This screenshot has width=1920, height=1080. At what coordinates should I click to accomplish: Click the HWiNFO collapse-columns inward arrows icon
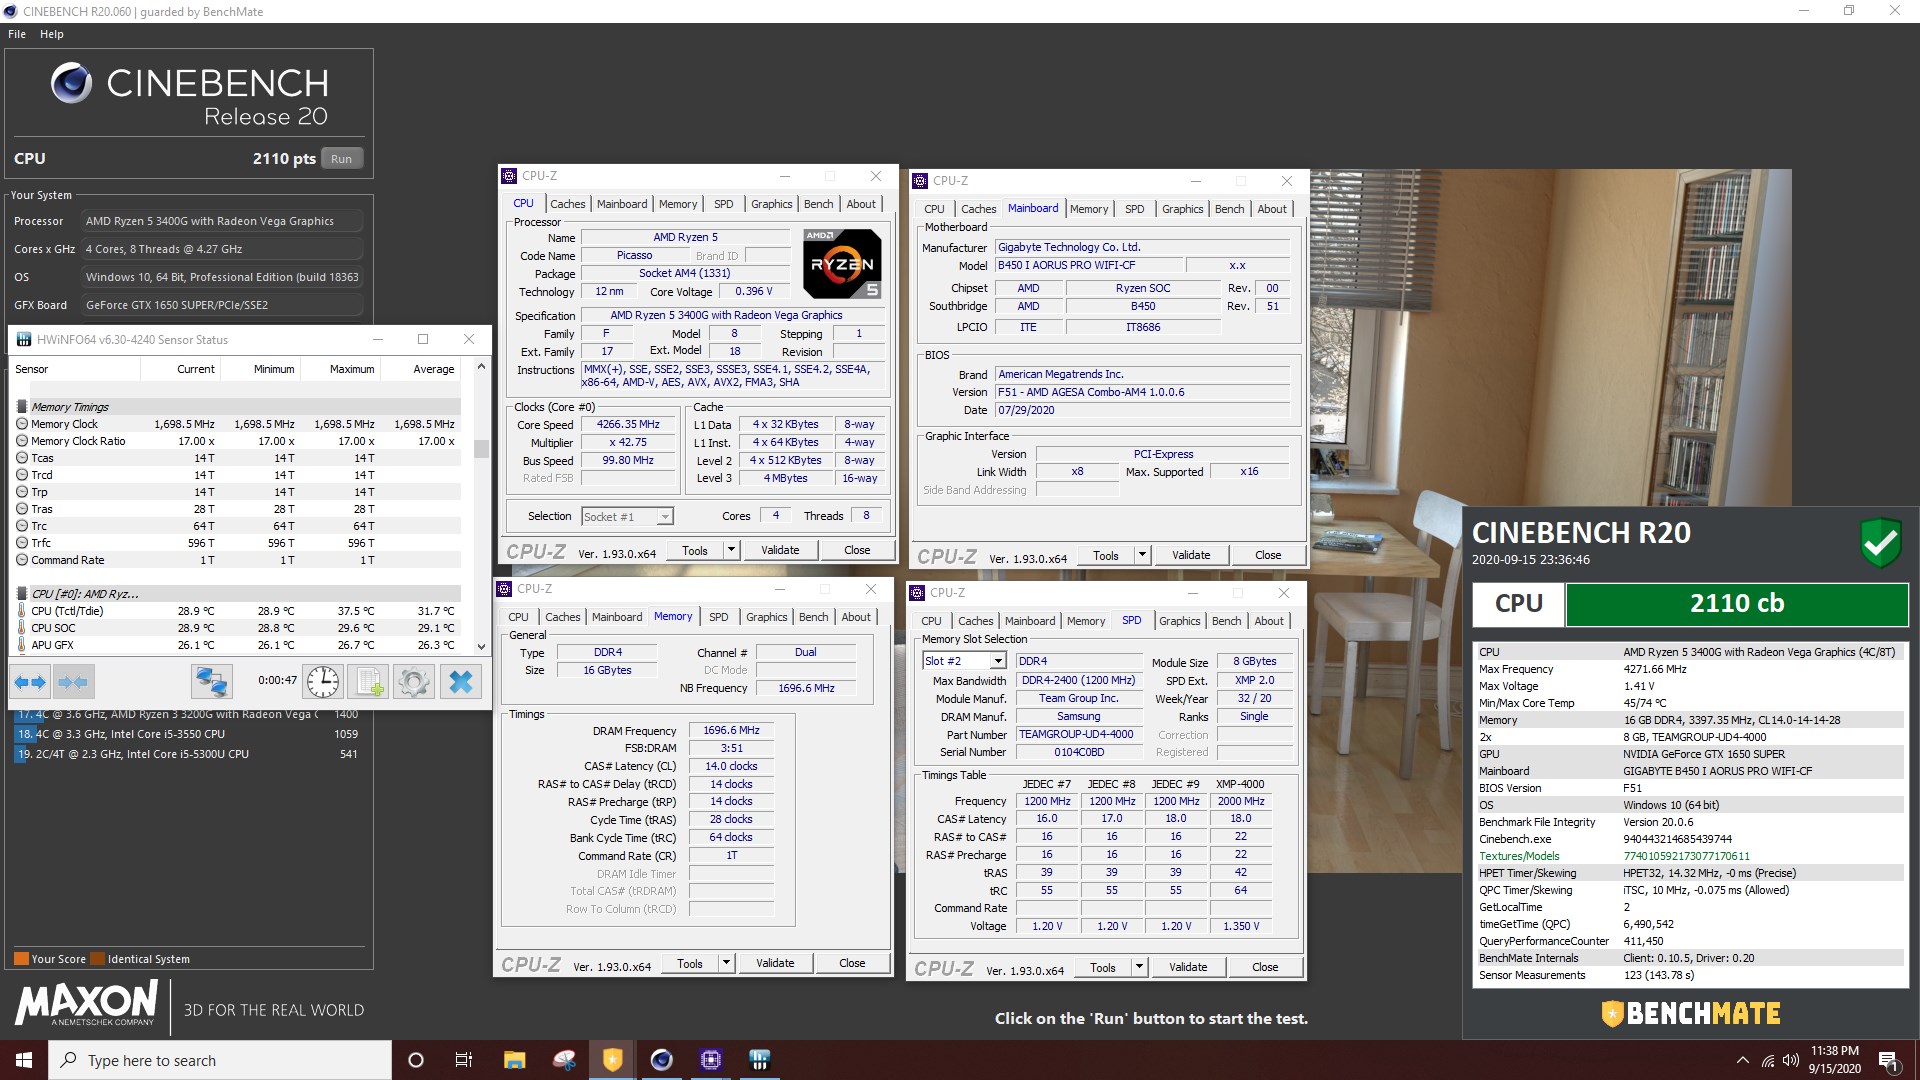pyautogui.click(x=73, y=682)
